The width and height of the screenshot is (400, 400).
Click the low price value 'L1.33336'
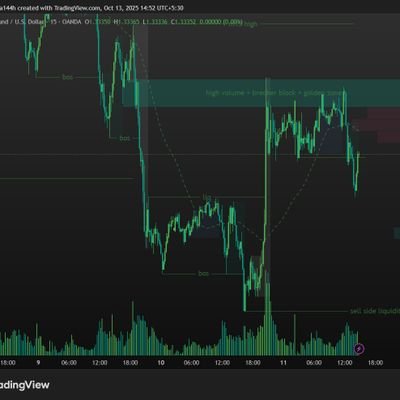(155, 22)
